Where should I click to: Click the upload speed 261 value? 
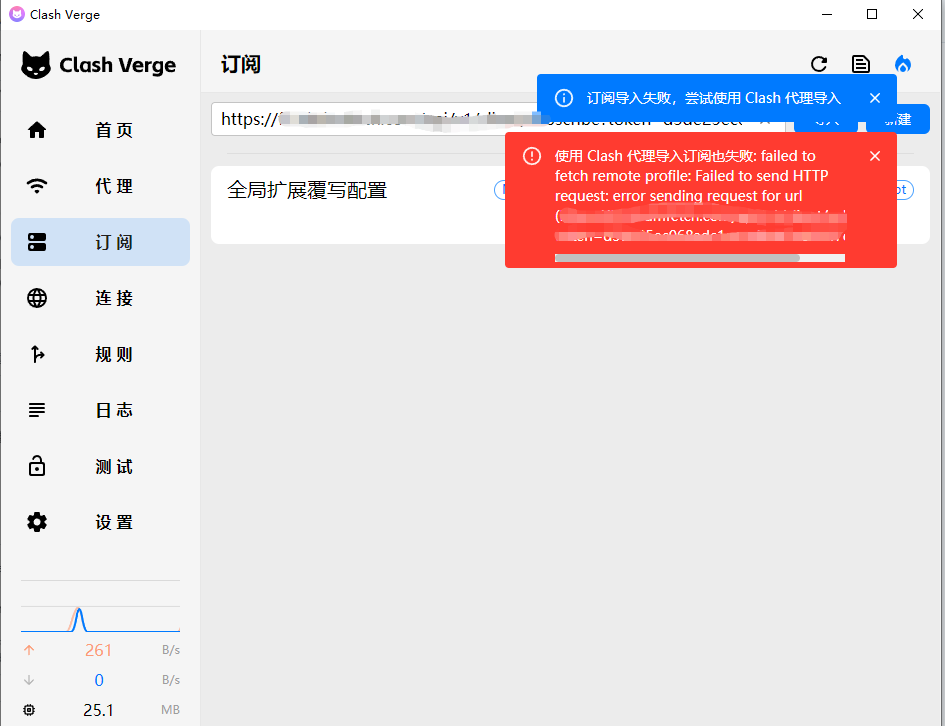click(x=98, y=650)
